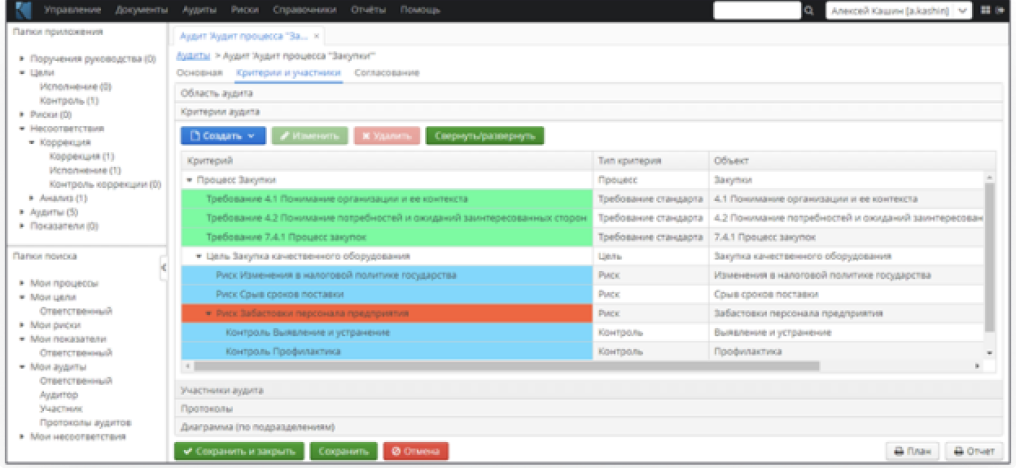Expand the Риски (0) folder
This screenshot has height=468, width=1016.
tap(23, 115)
